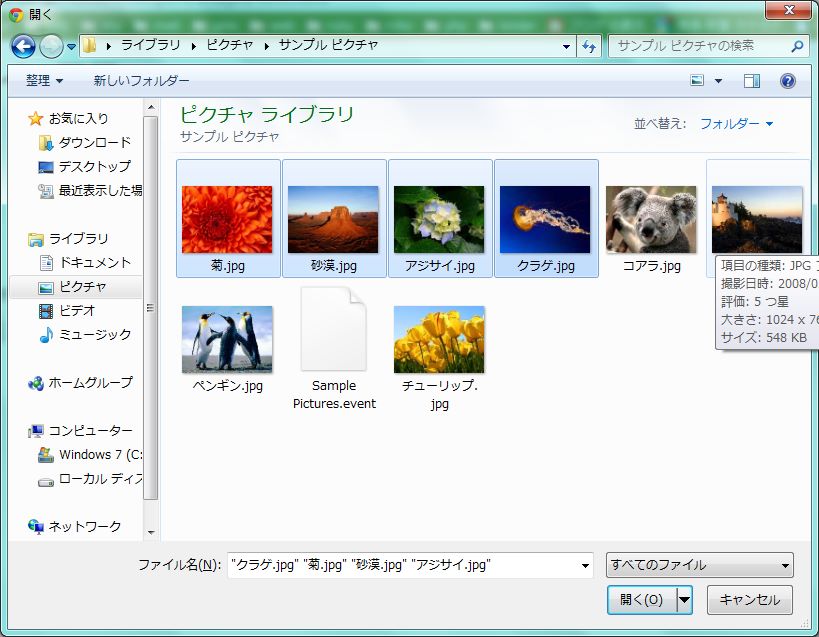The image size is (819, 637).
Task: Select the 菊.jpg thumbnail
Action: (x=227, y=219)
